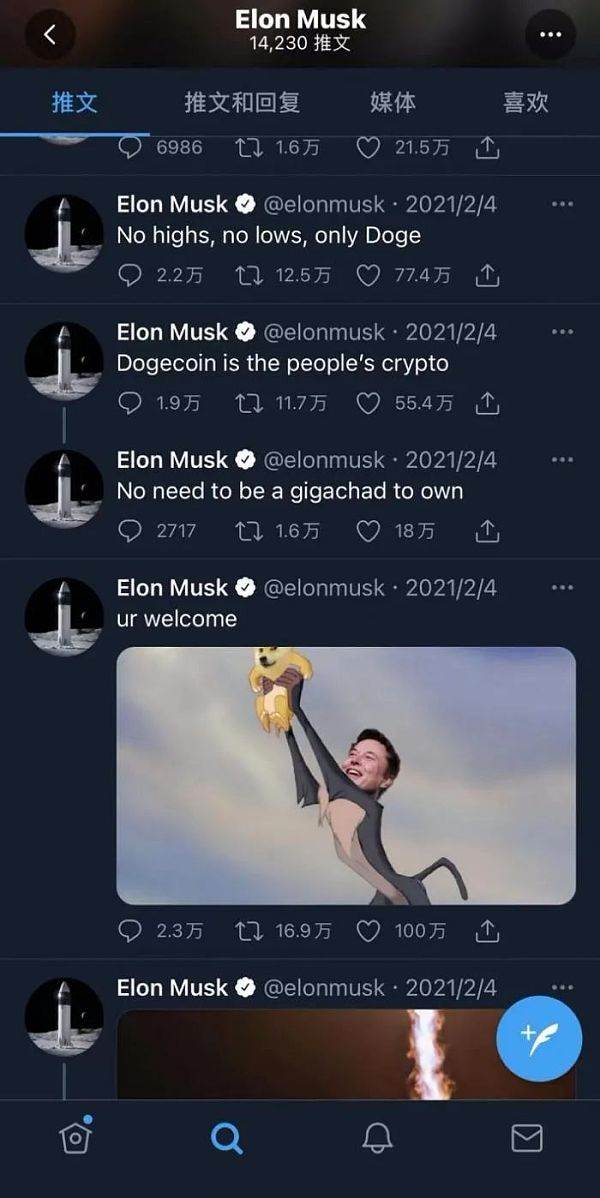Open direct messages envelope icon
The height and width of the screenshot is (1198, 600).
pyautogui.click(x=527, y=1138)
